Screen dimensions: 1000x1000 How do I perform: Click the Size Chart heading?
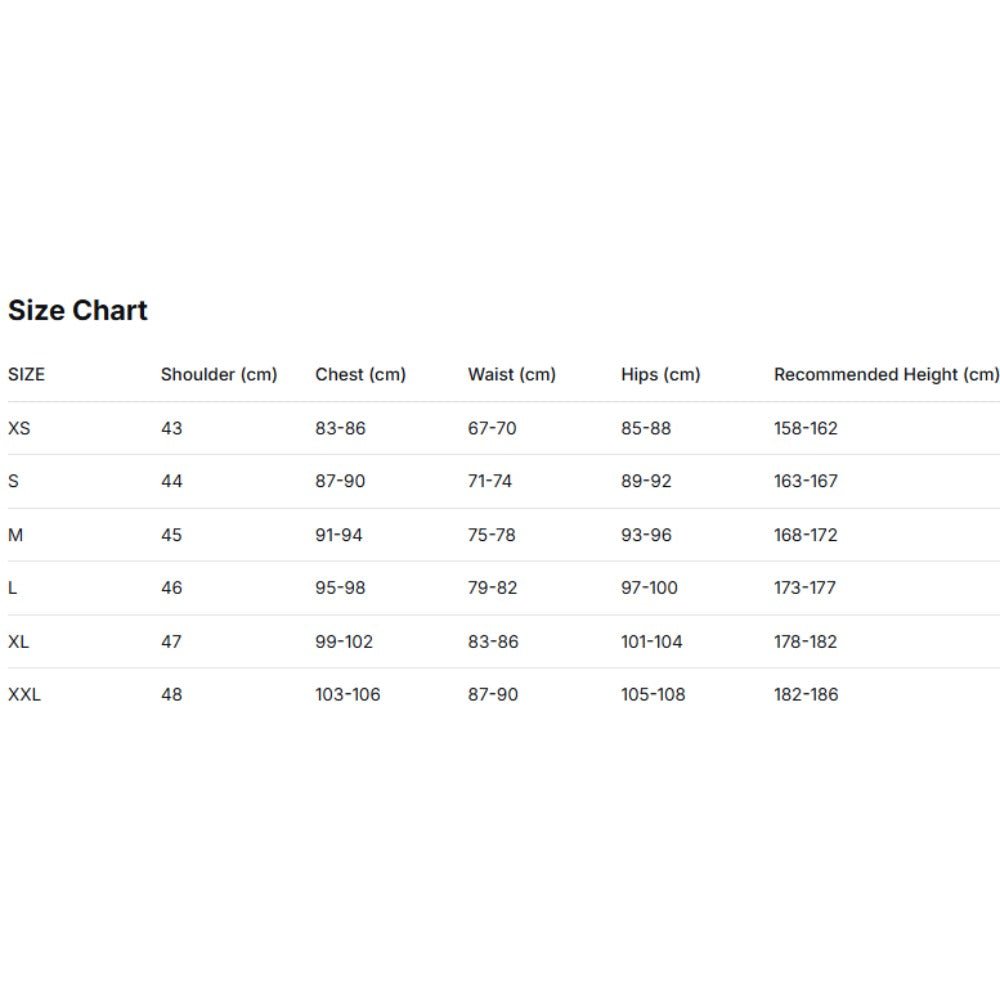[78, 311]
